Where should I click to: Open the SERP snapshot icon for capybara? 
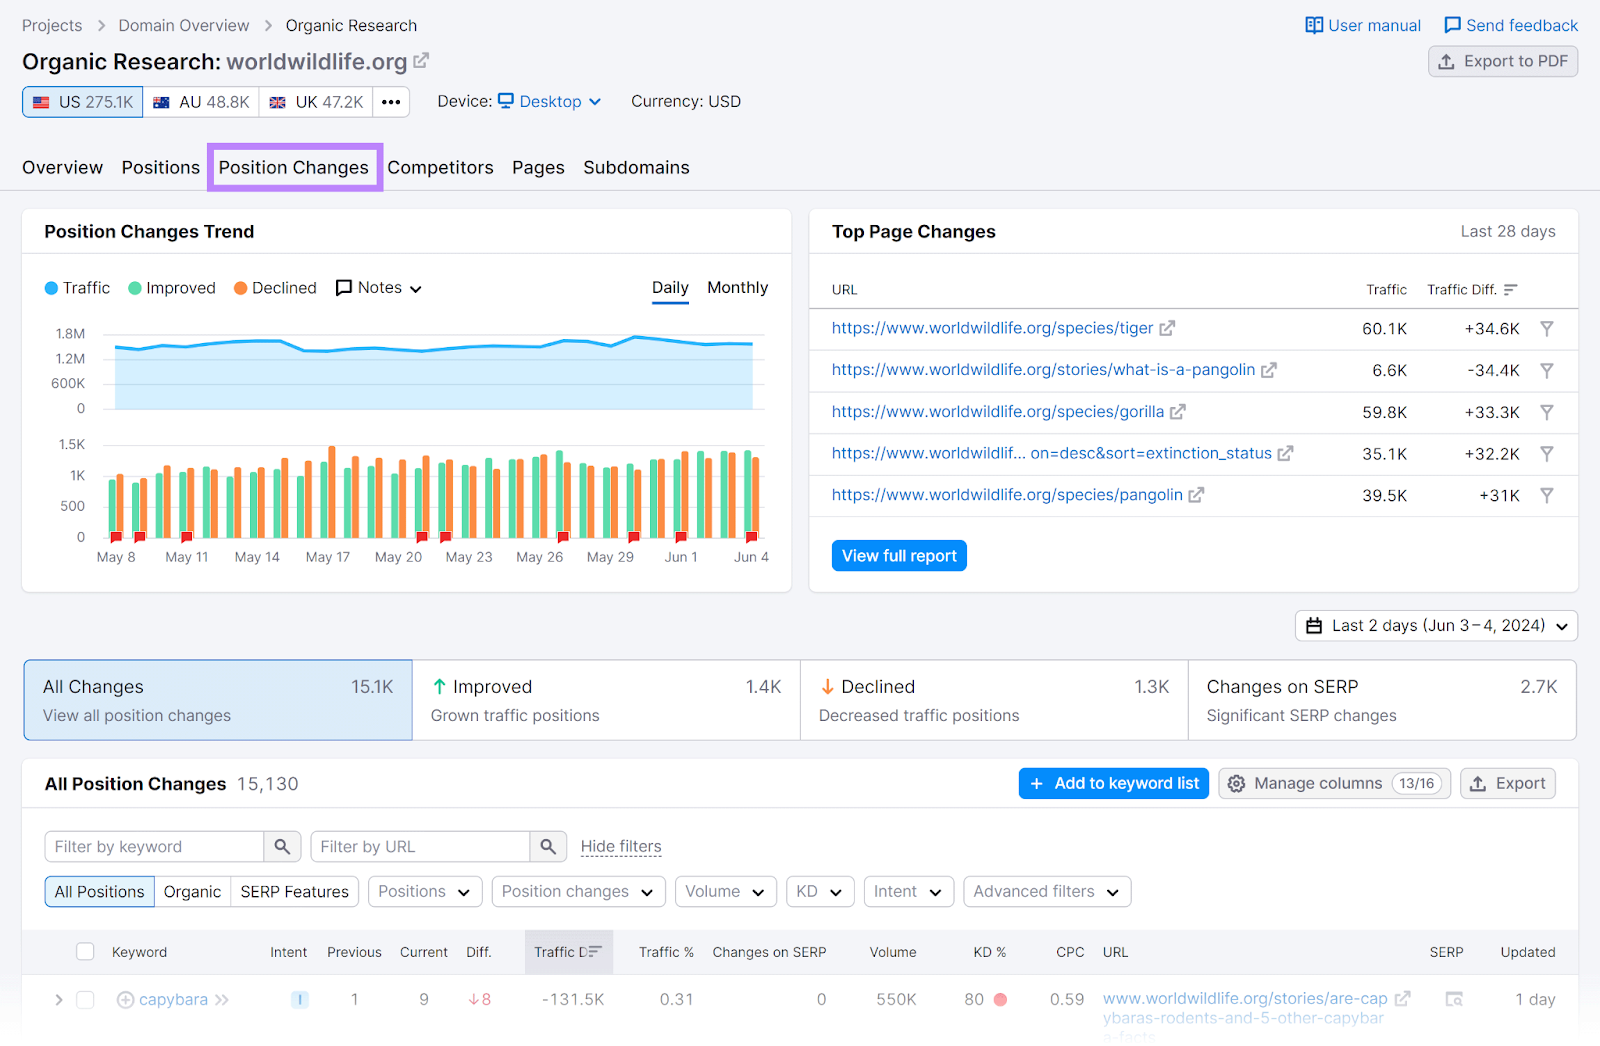click(1454, 999)
